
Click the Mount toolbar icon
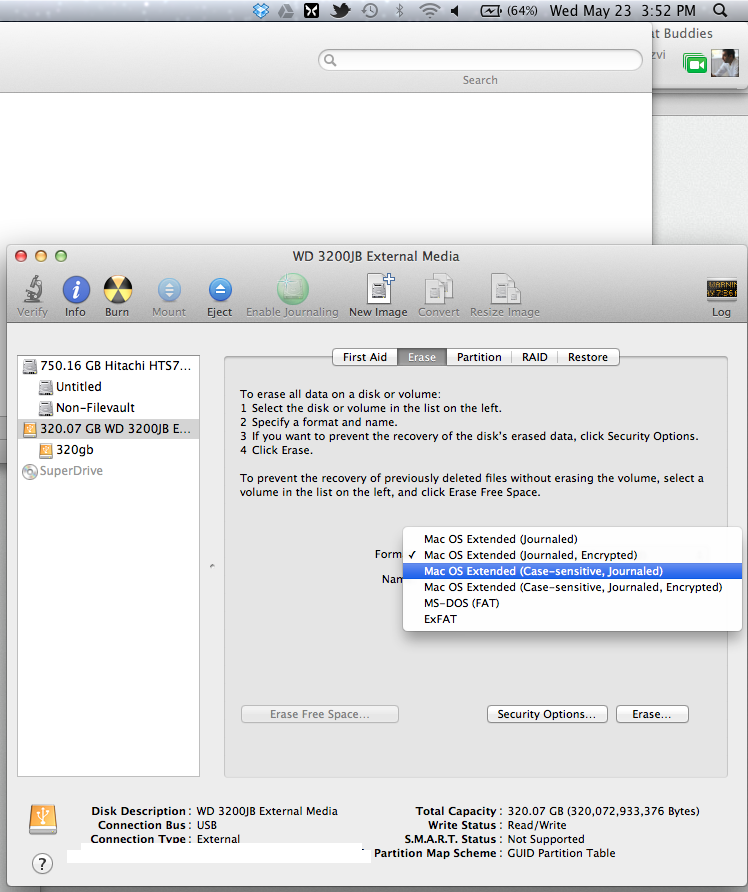pos(169,290)
